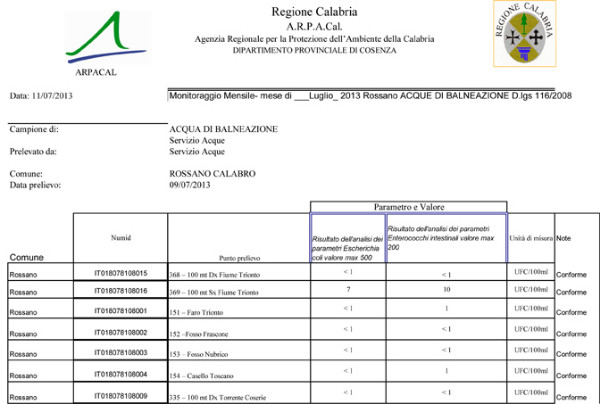Screen dimensions: 600x404
Task: Click Escherichia coli value 7
Action: click(x=347, y=291)
